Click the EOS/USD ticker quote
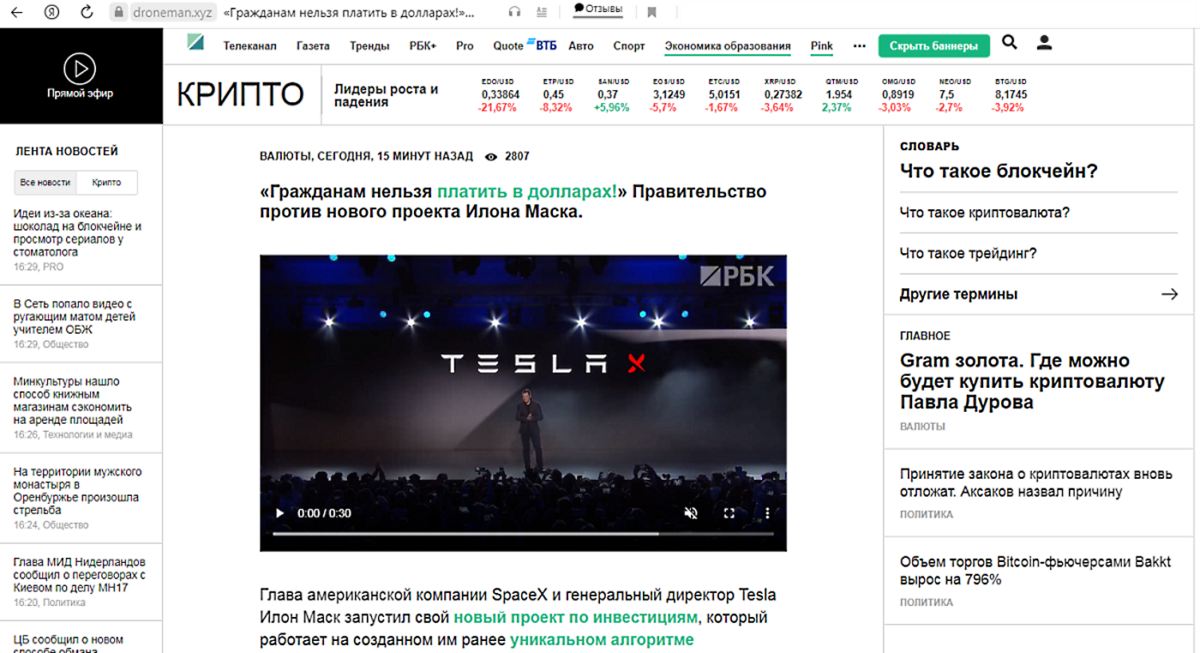The width and height of the screenshot is (1200, 653). (x=668, y=94)
